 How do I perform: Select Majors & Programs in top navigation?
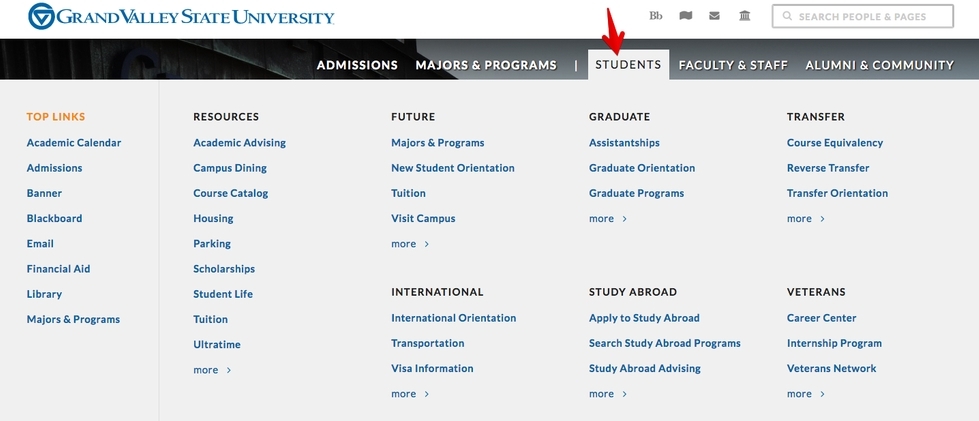tap(486, 65)
